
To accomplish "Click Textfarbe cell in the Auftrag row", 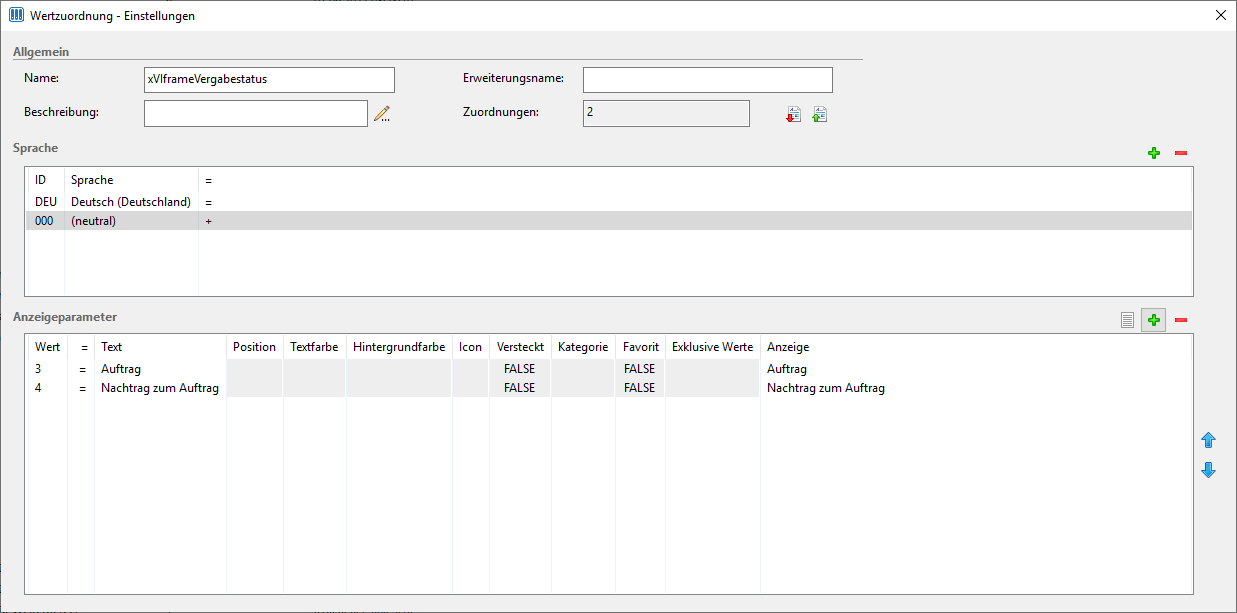I will (x=315, y=369).
